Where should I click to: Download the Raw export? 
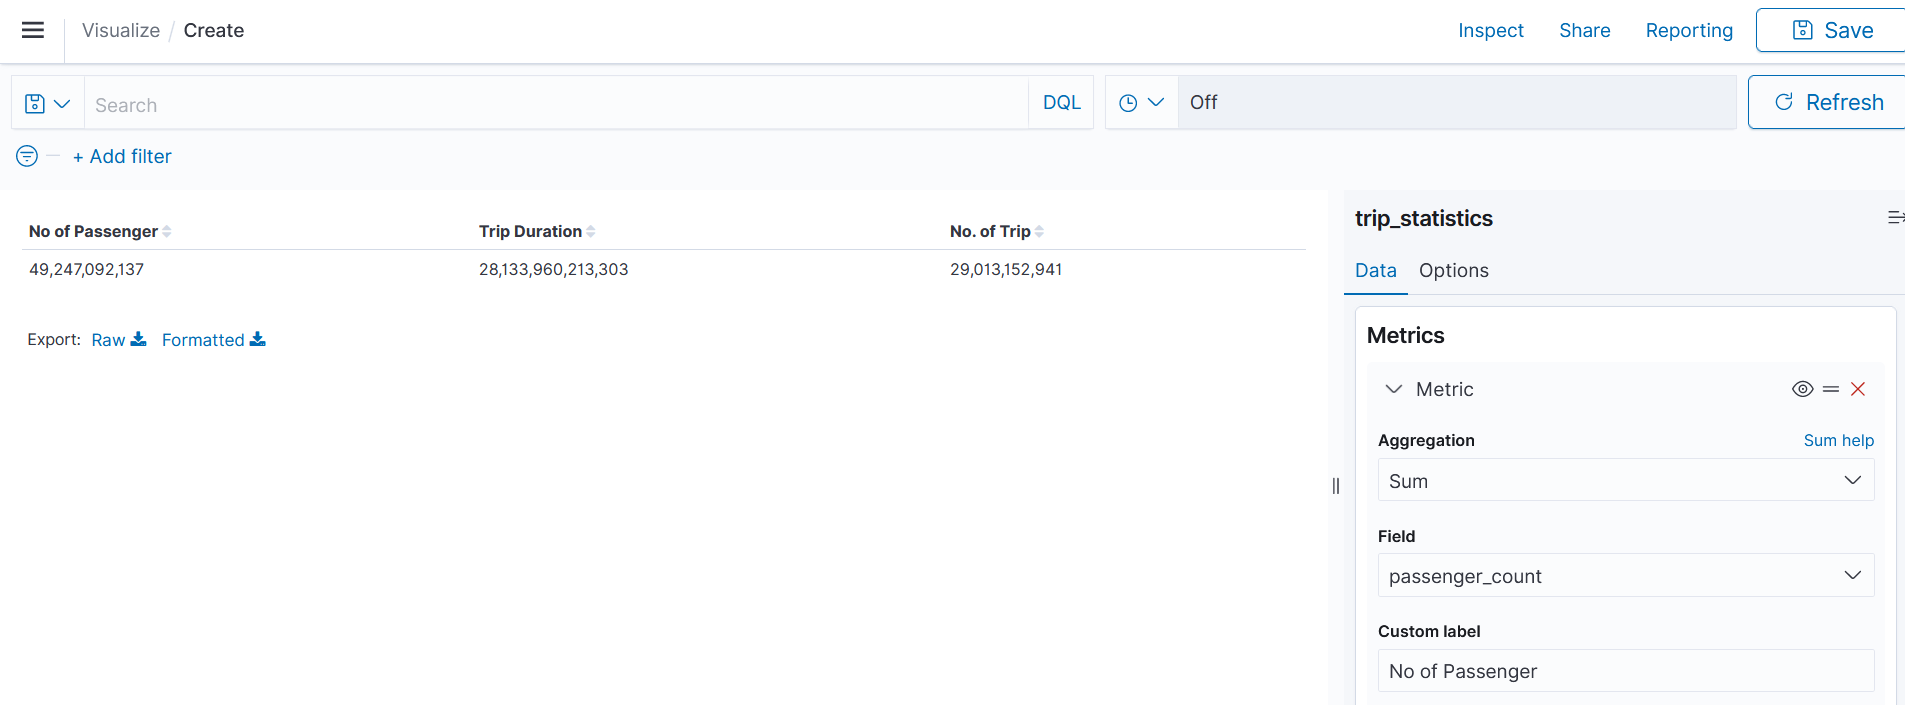(x=118, y=340)
